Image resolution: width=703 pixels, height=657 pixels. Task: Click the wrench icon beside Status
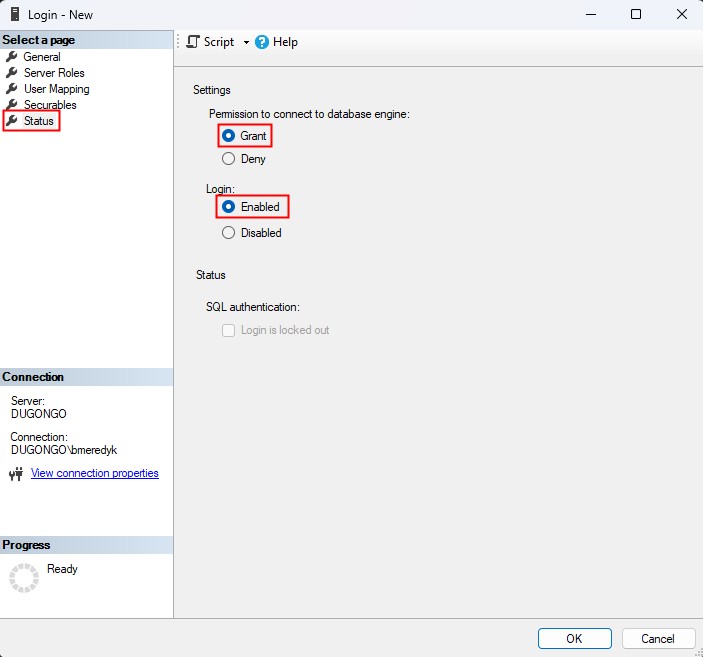(12, 120)
